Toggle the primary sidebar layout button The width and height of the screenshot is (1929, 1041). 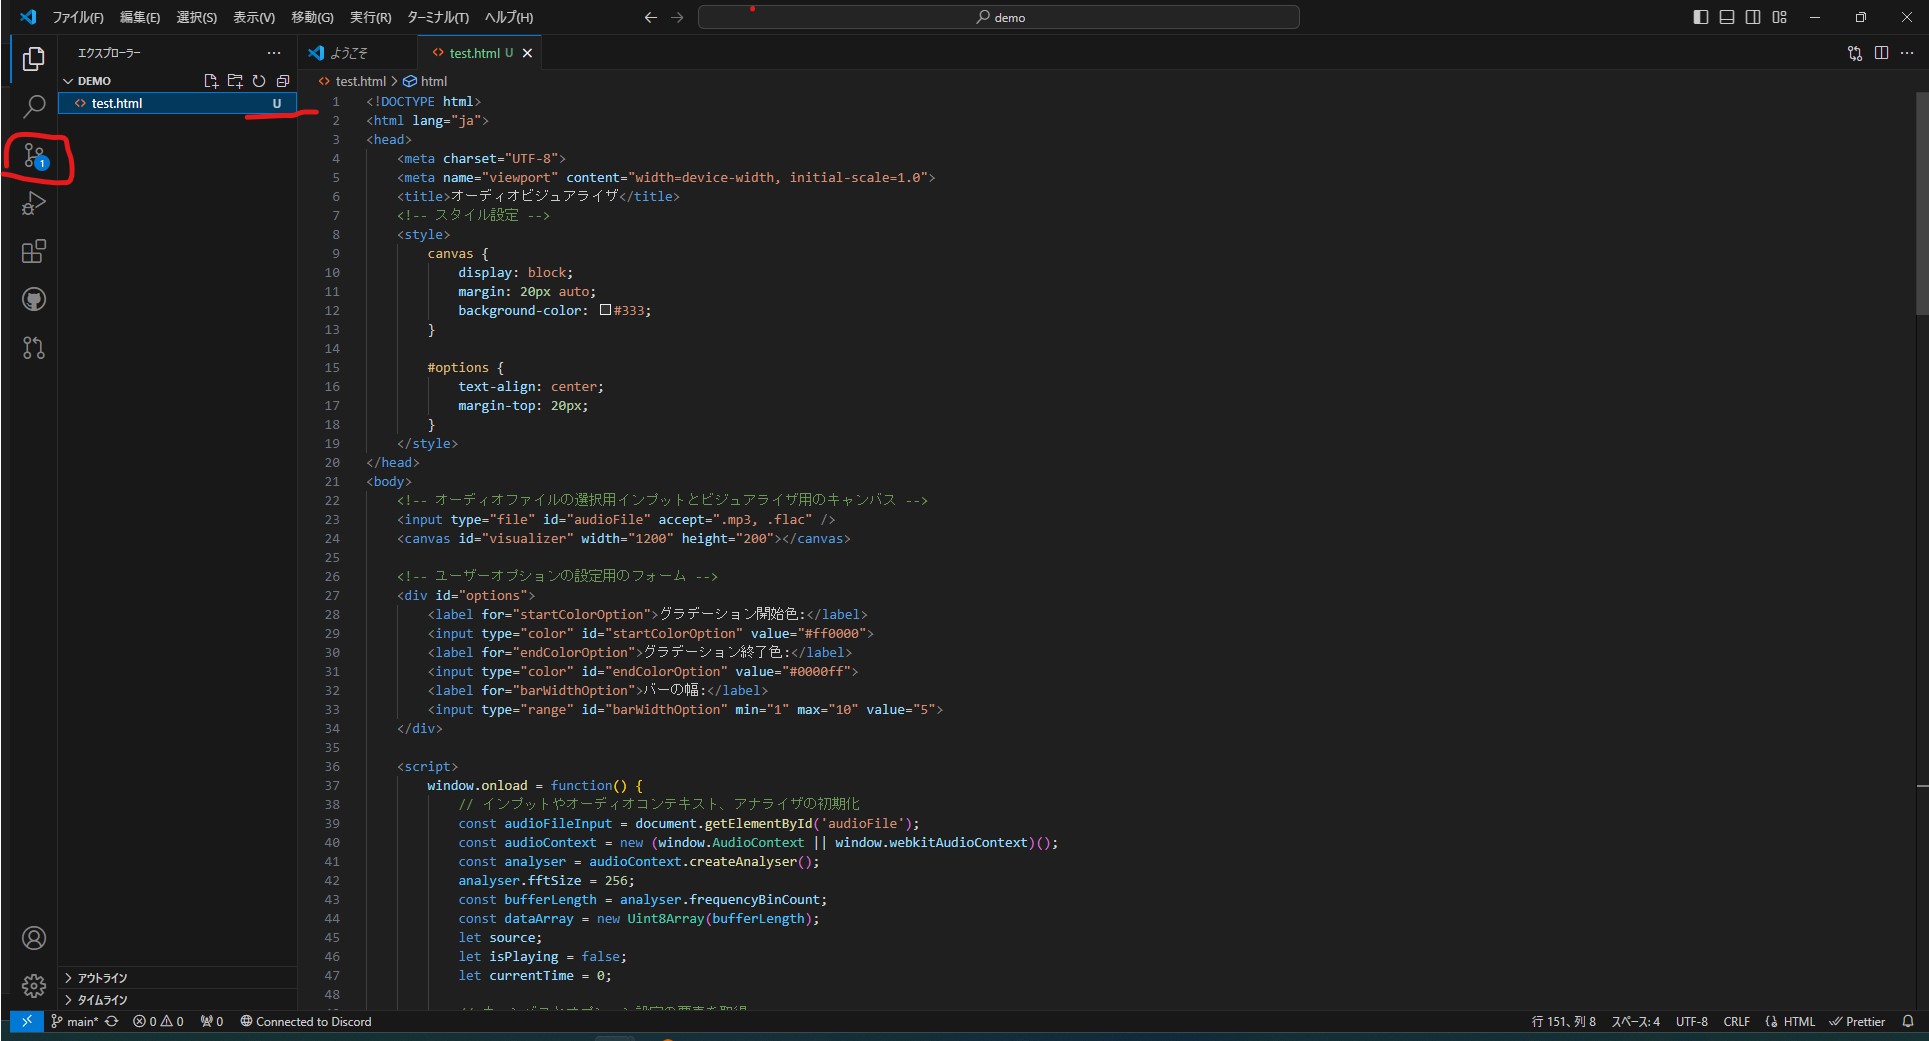tap(1700, 17)
